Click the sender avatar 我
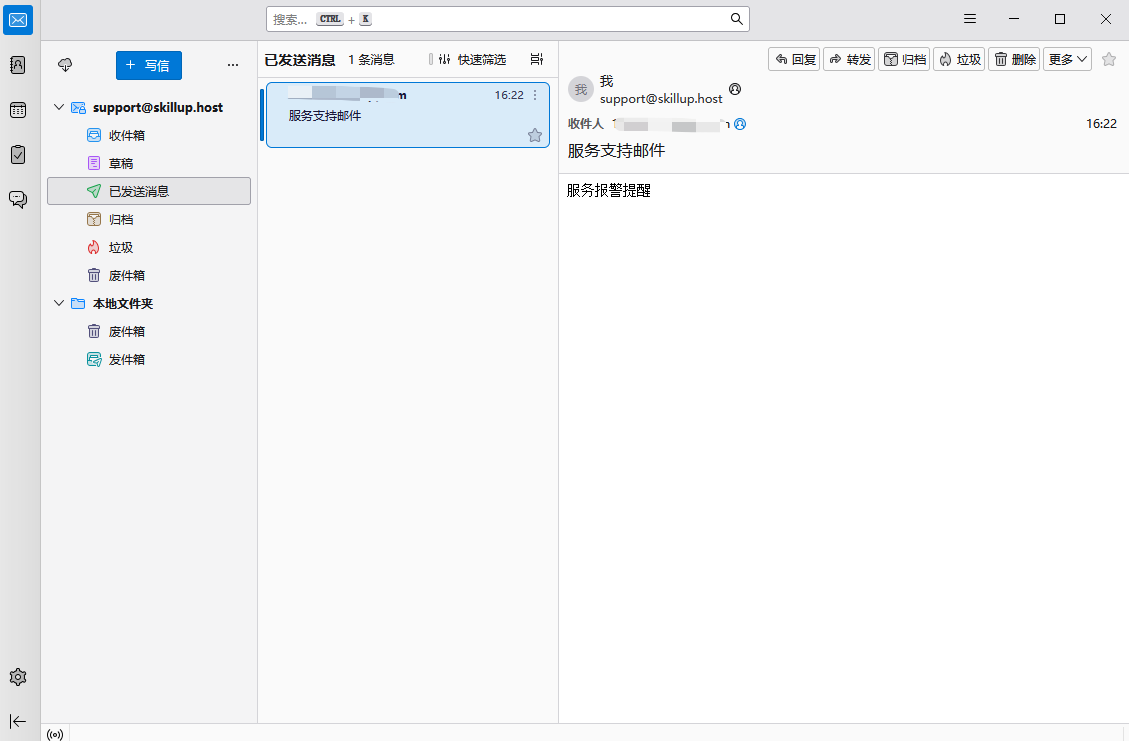This screenshot has height=741, width=1129. (581, 89)
